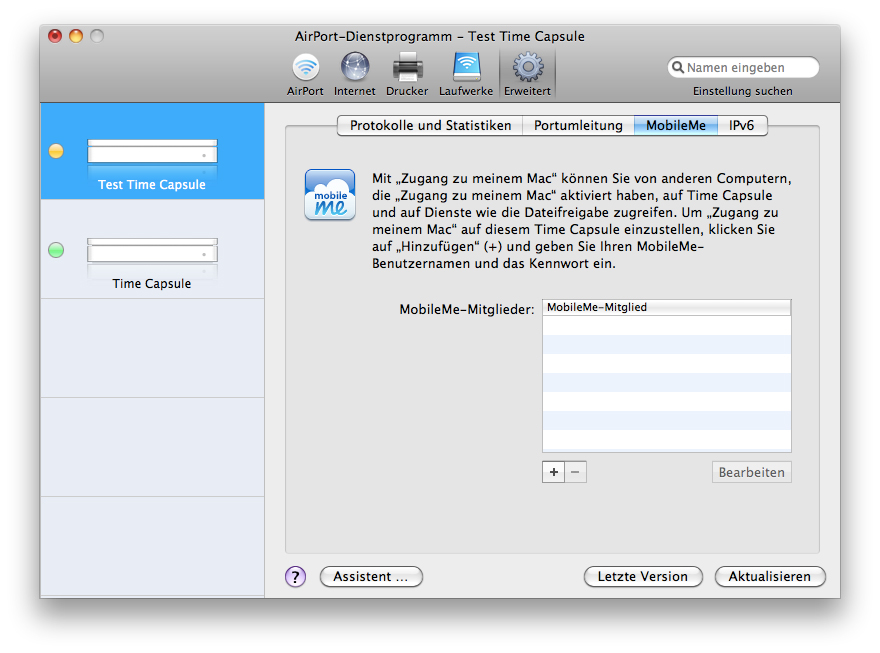Open the Drucker printer settings
The width and height of the screenshot is (880, 653).
pos(407,74)
